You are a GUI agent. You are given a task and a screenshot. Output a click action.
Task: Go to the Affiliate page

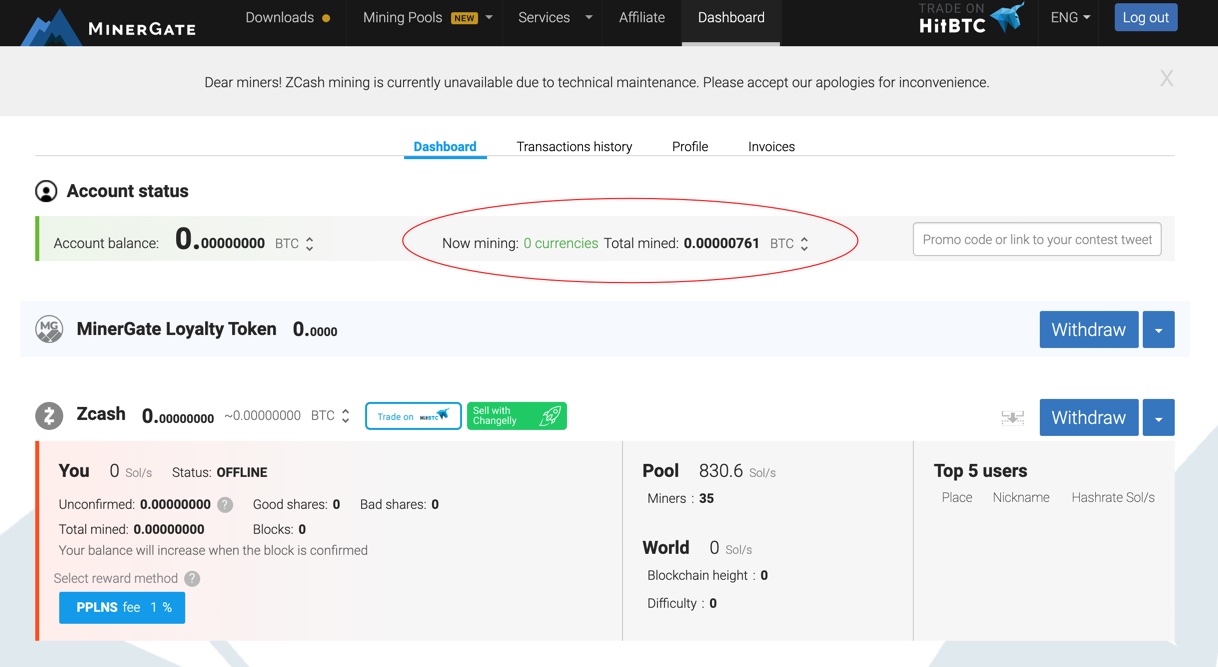(x=642, y=18)
